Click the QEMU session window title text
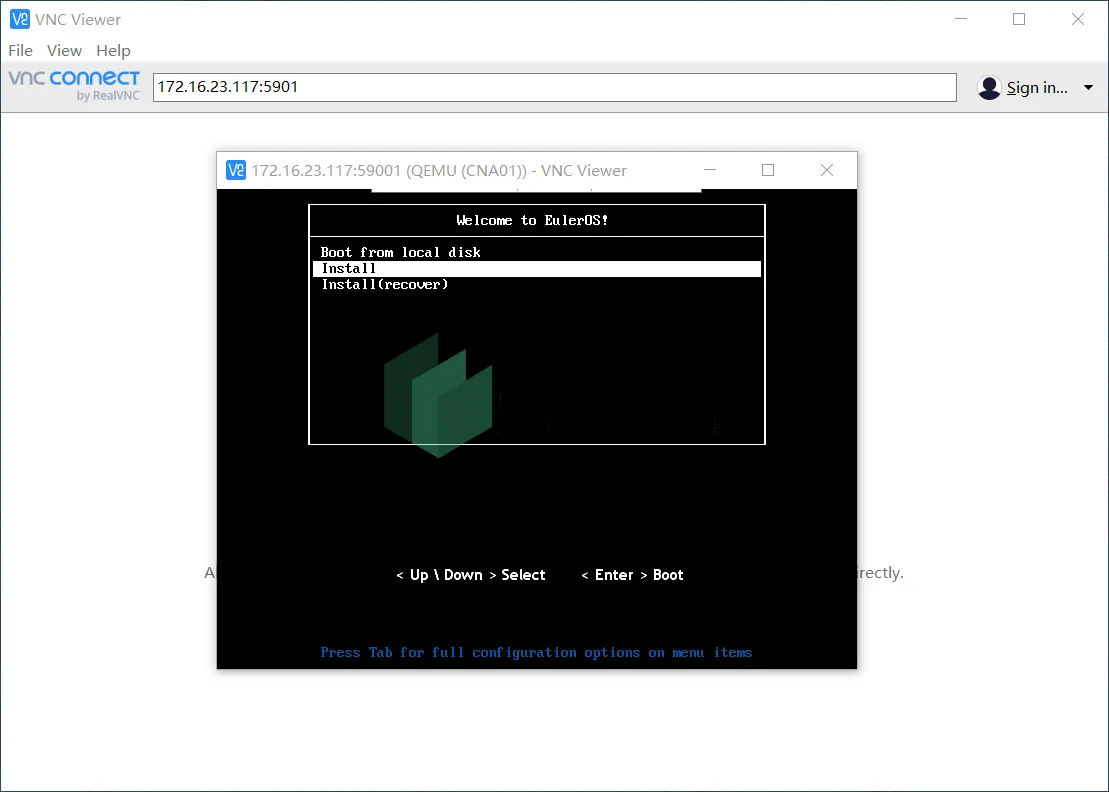 point(439,170)
